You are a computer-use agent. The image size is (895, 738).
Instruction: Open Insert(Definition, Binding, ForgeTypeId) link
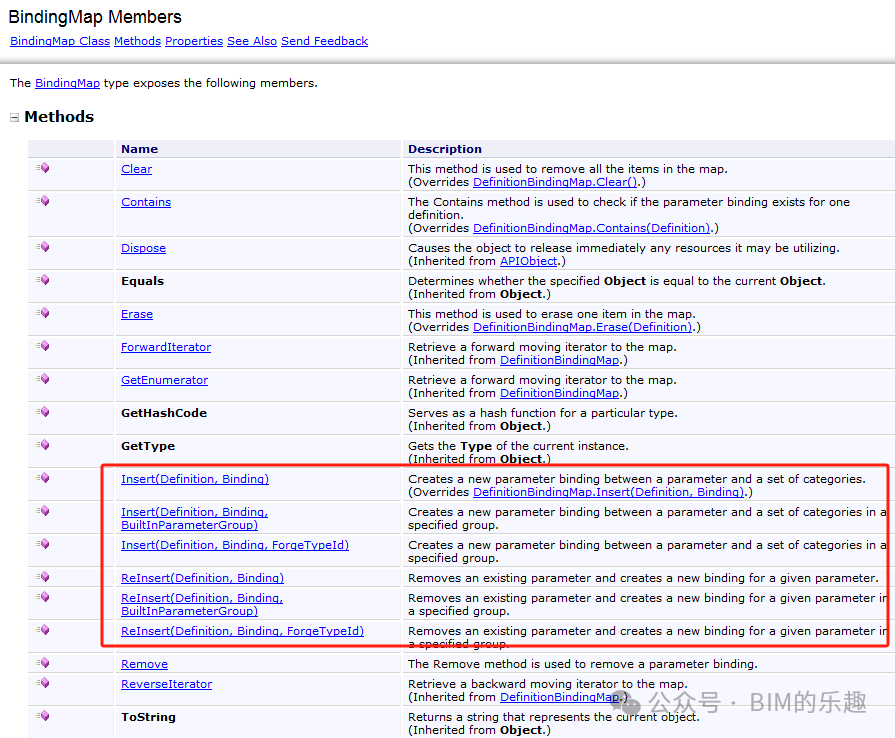pos(235,545)
